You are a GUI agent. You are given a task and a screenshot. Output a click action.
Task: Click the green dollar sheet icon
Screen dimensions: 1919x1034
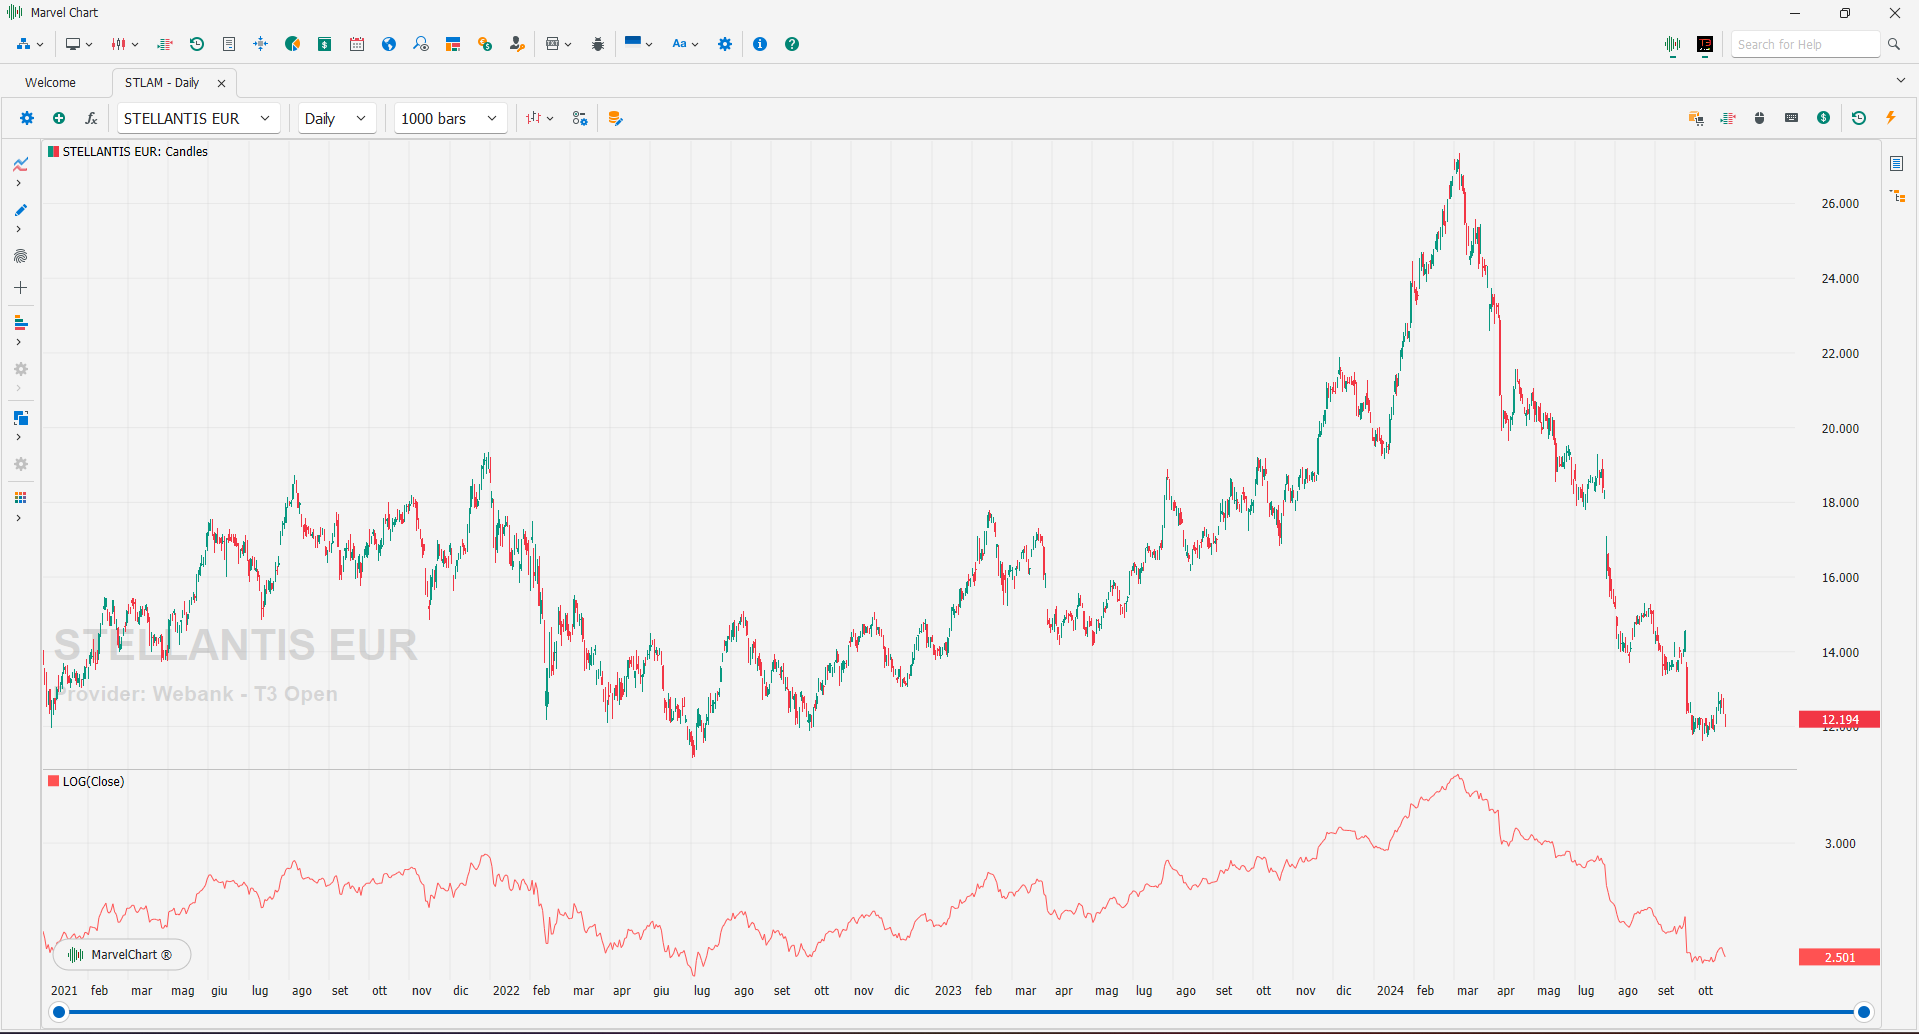click(x=325, y=44)
